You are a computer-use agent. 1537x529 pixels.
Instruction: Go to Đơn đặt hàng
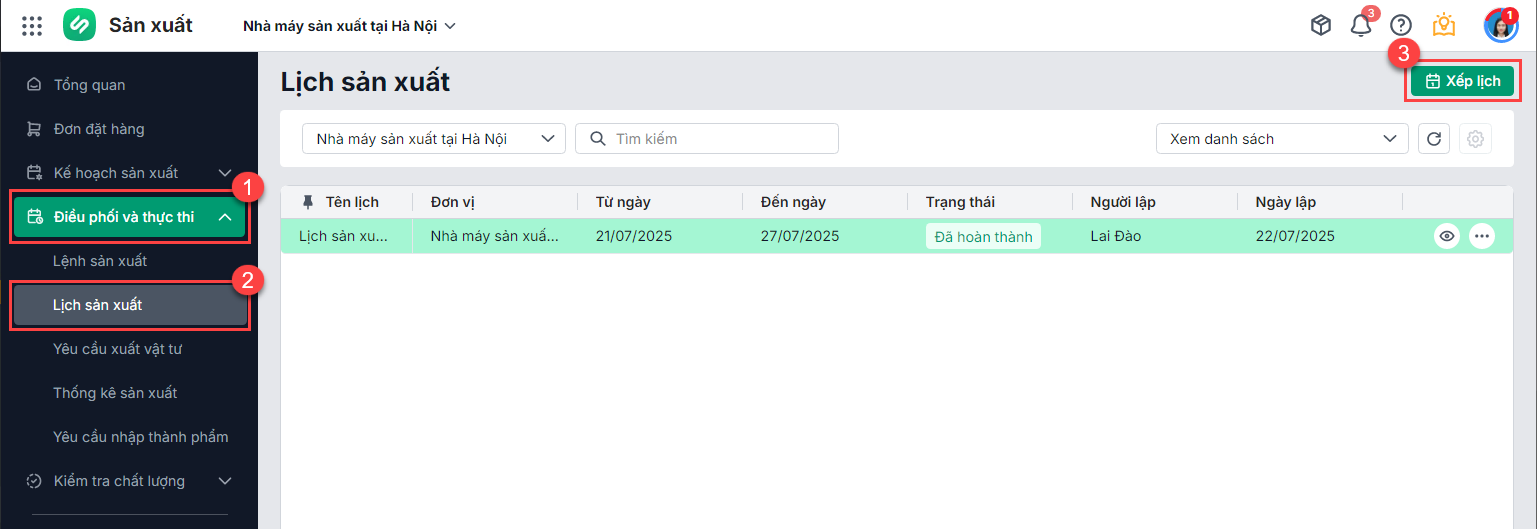pyautogui.click(x=129, y=129)
